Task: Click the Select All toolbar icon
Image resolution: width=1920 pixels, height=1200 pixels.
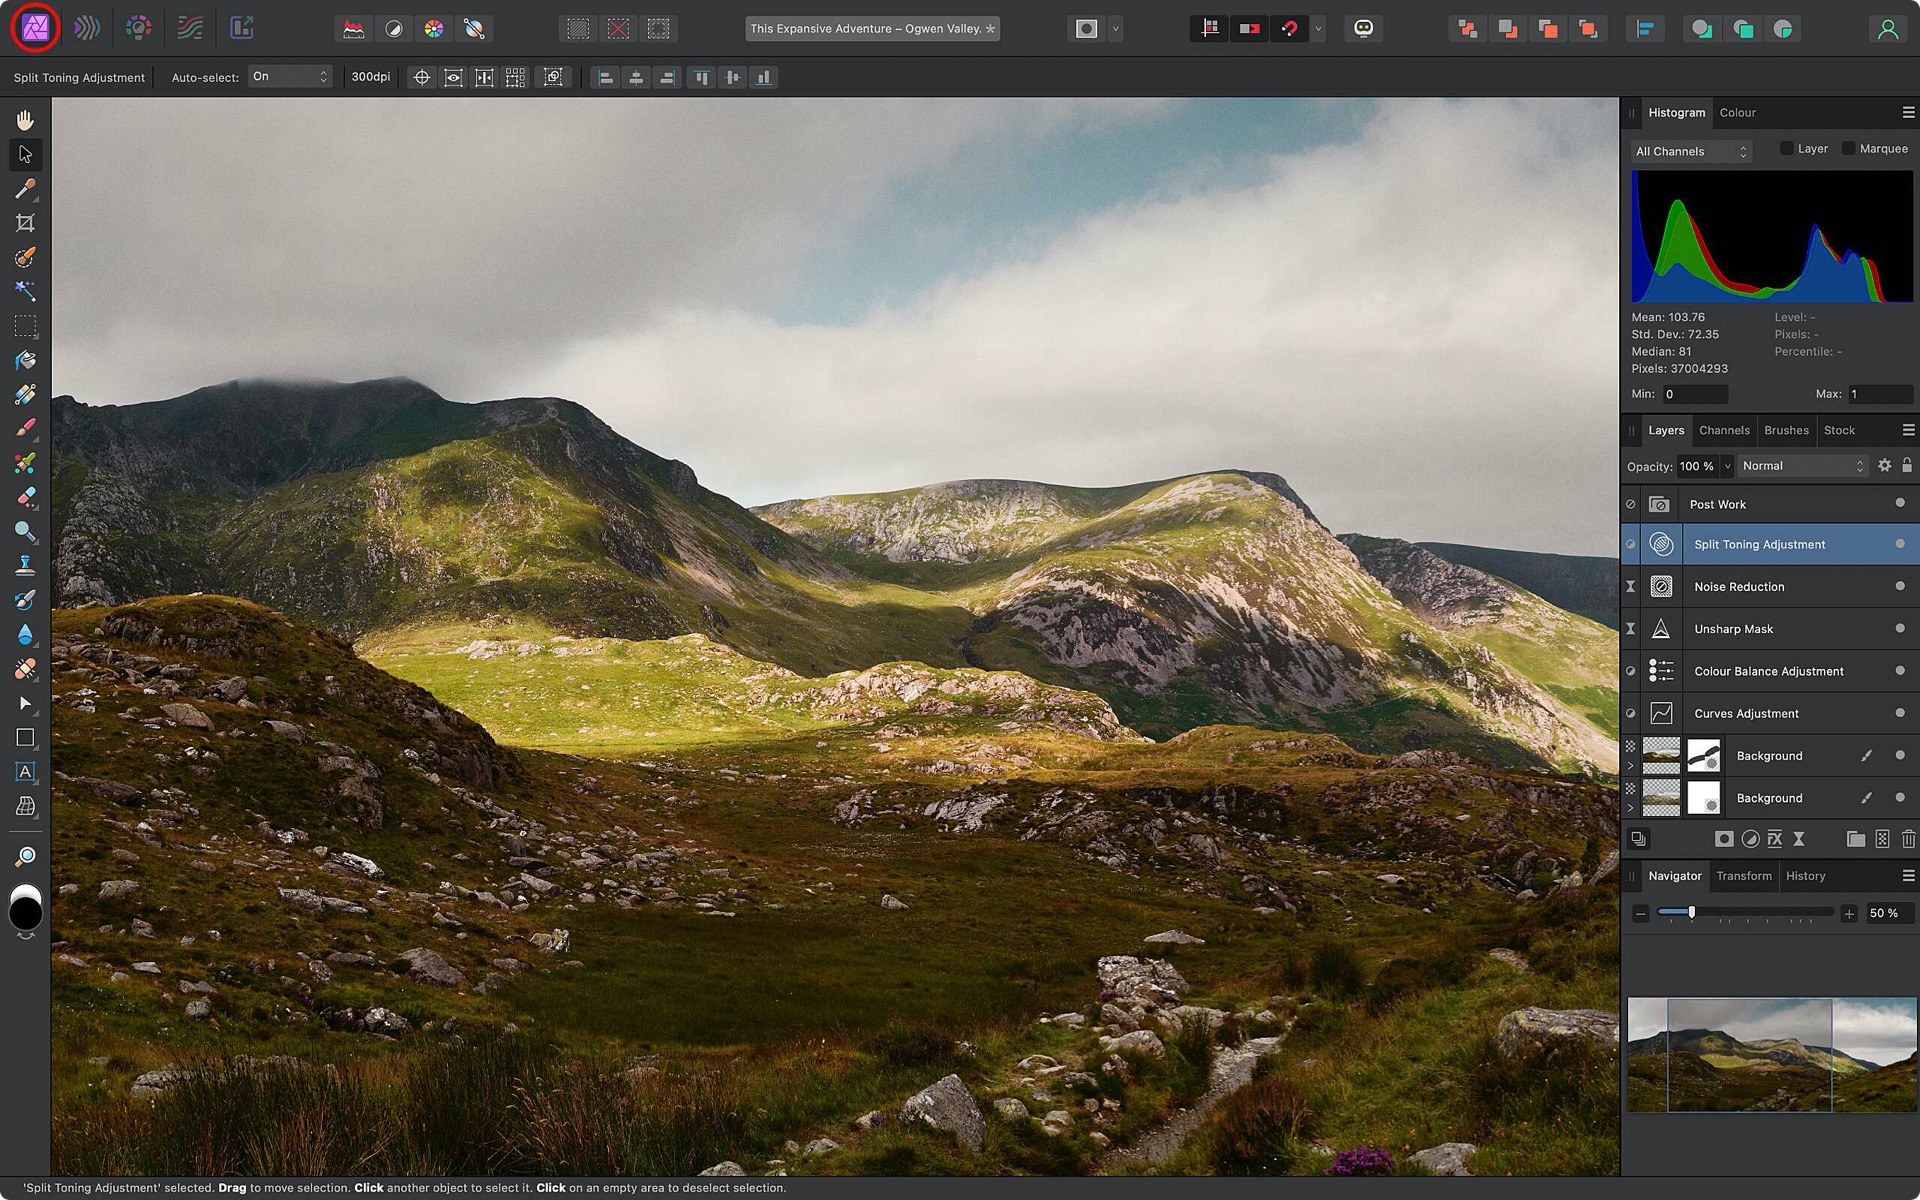Action: click(x=578, y=29)
